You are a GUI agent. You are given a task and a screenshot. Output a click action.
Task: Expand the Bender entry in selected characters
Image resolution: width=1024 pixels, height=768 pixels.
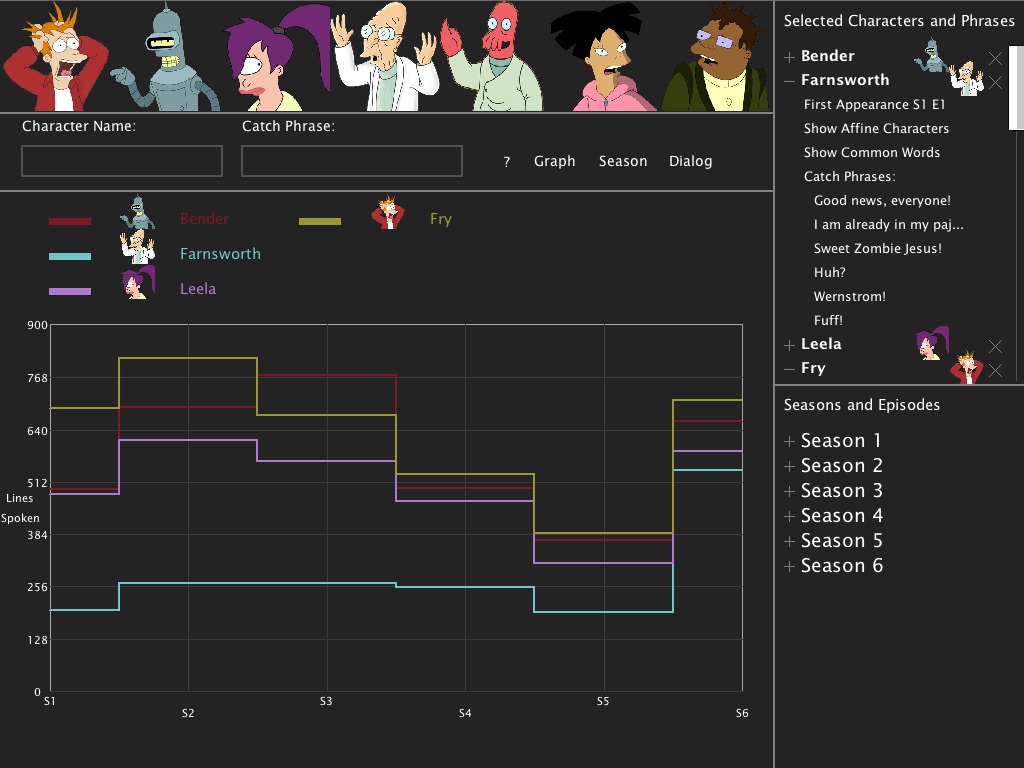tap(790, 57)
